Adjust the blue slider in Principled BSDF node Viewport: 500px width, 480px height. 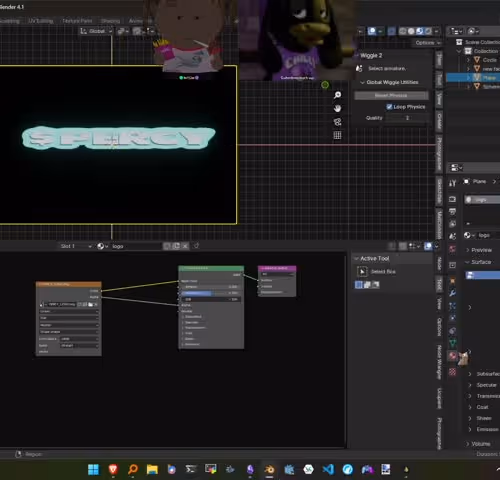pyautogui.click(x=211, y=293)
